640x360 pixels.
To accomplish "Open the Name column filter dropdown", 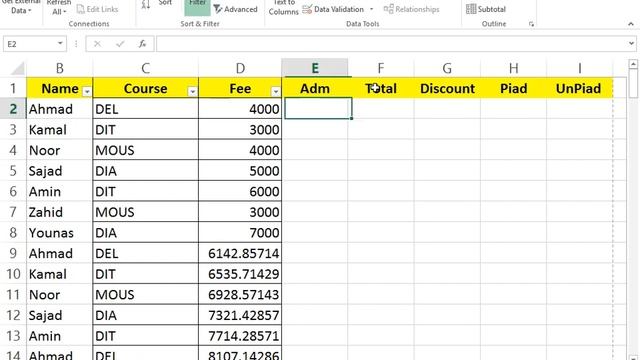I will pos(87,92).
